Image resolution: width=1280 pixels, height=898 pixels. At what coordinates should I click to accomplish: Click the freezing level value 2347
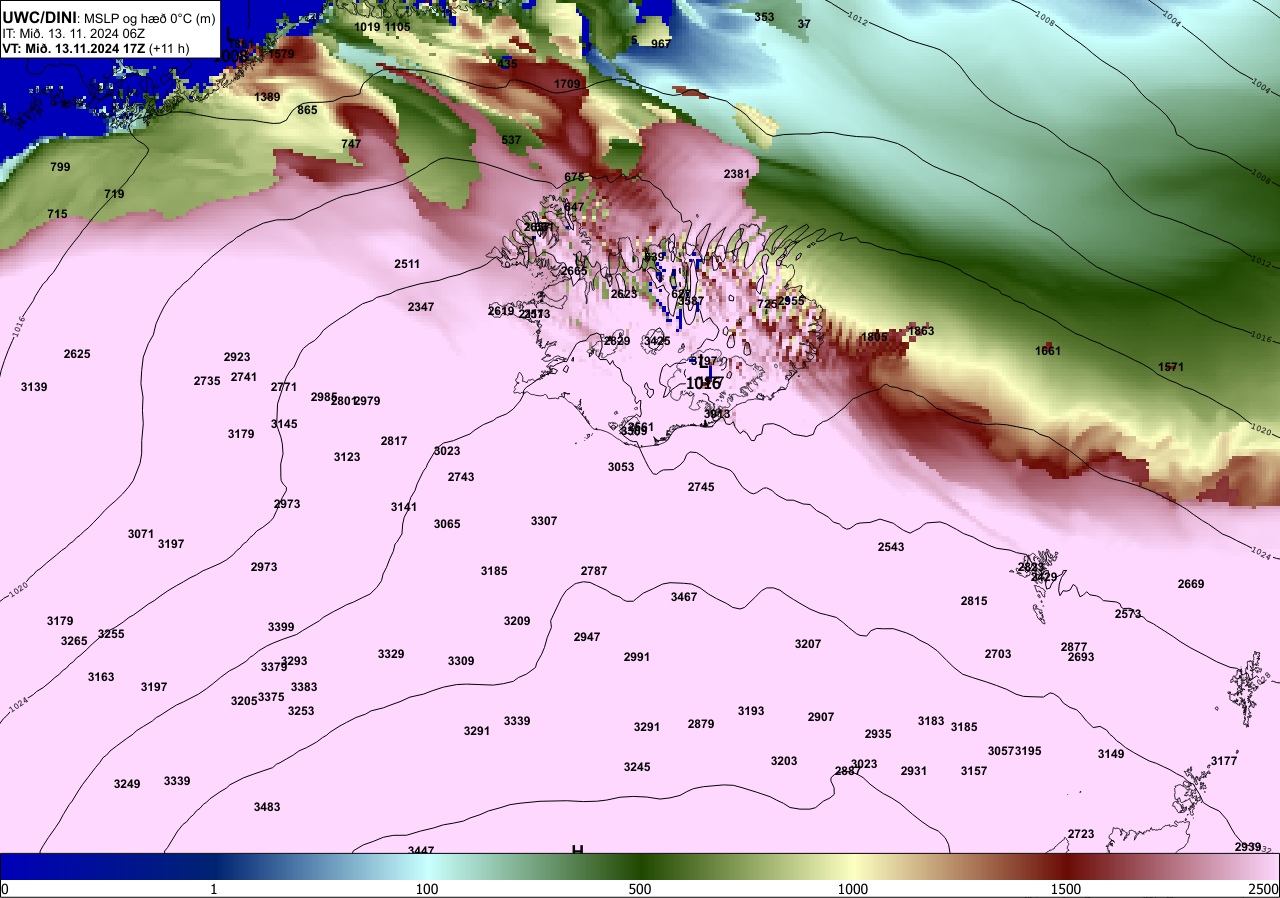(x=421, y=307)
